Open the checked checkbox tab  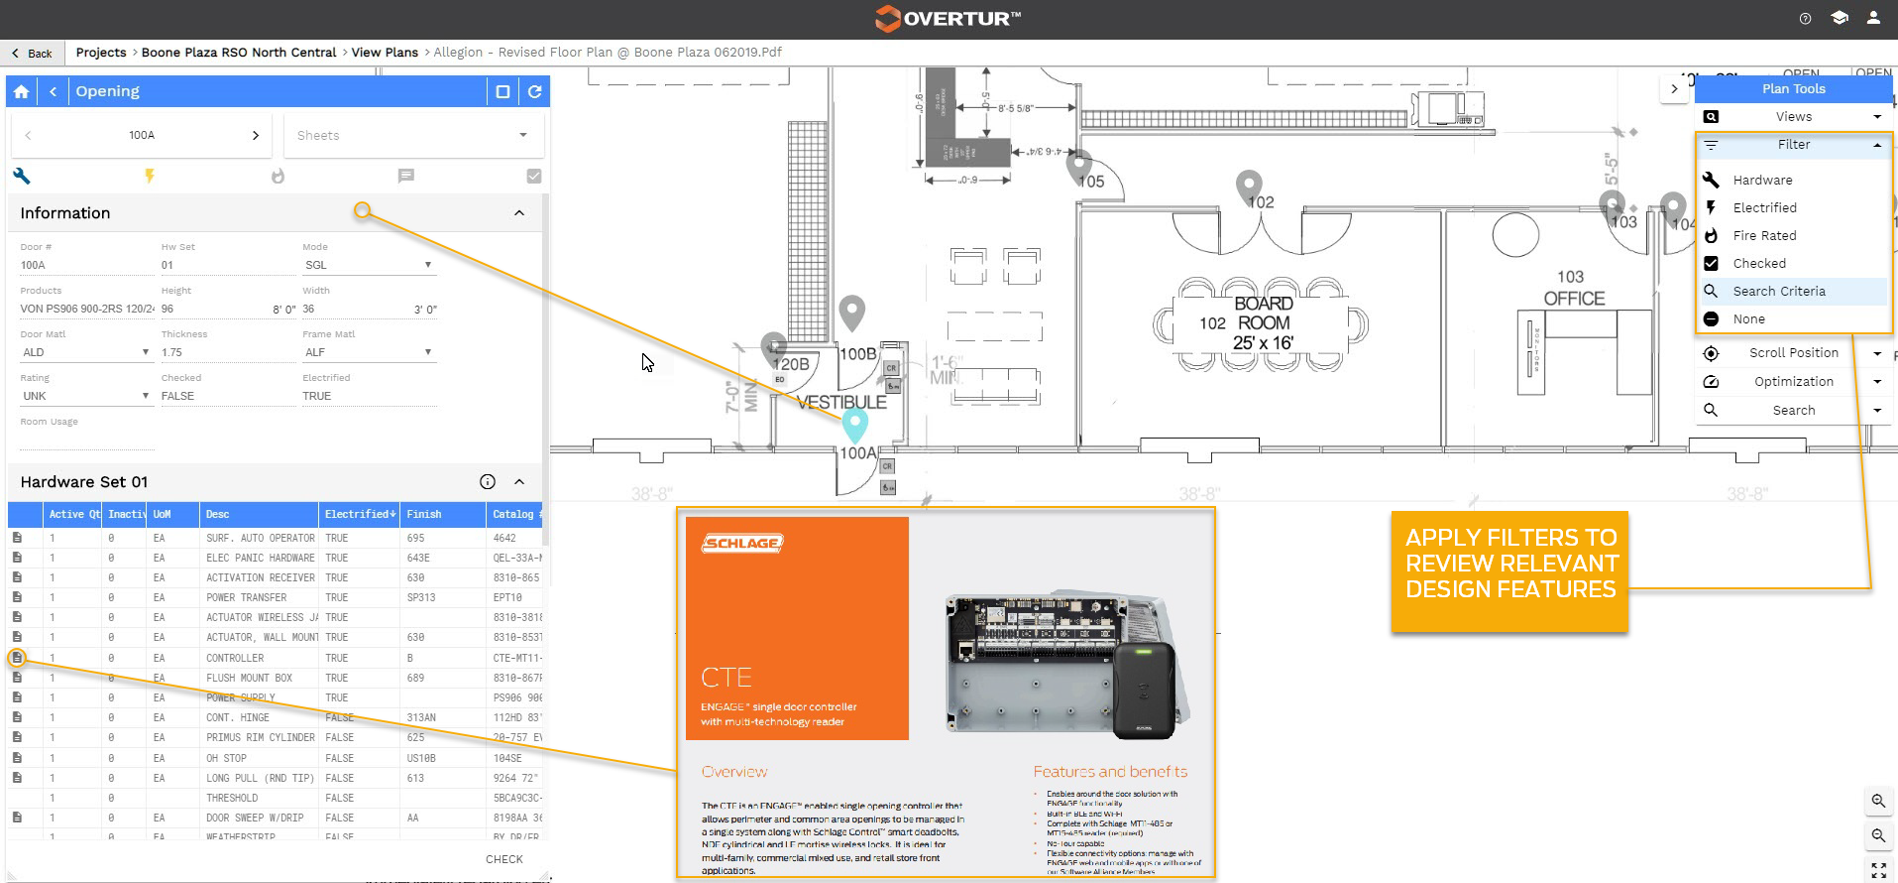click(534, 176)
